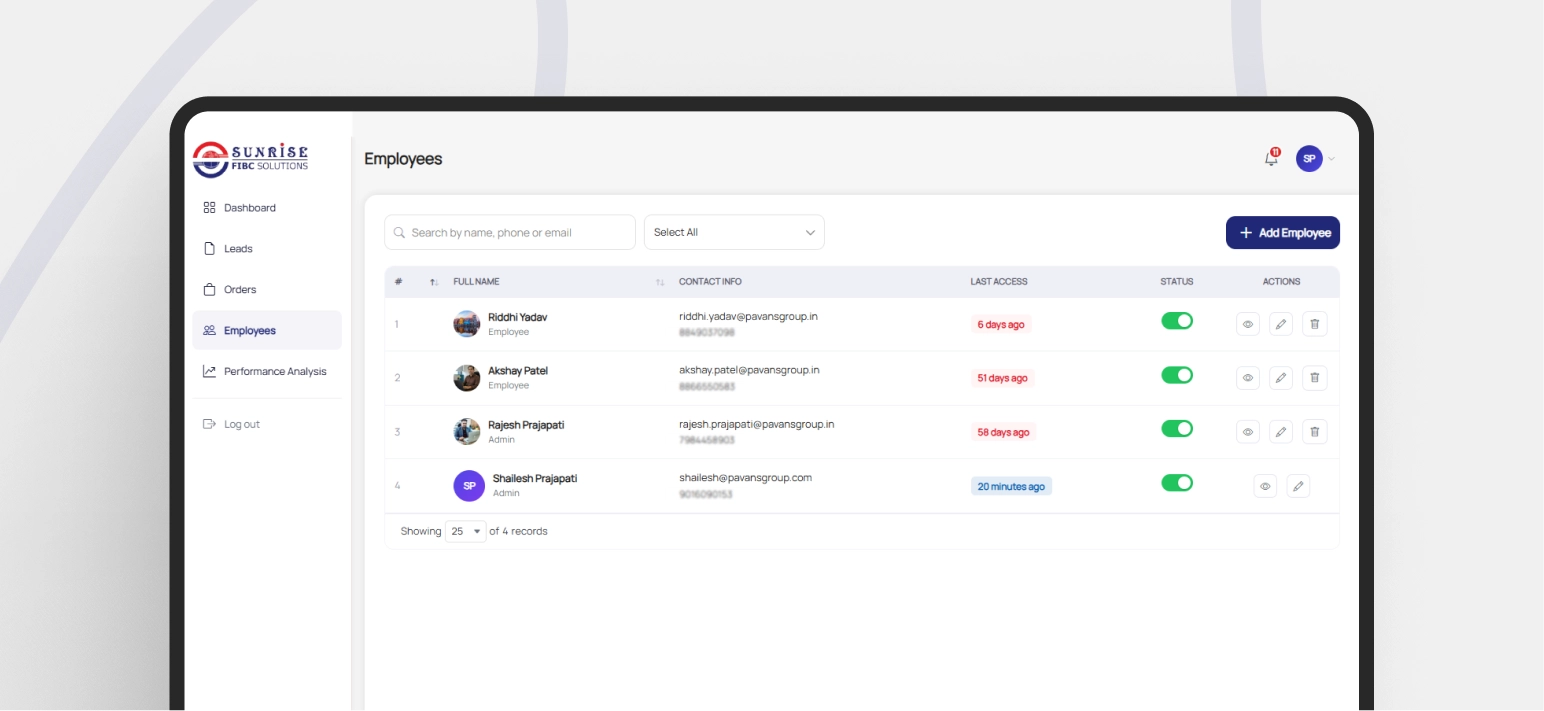Viewport: 1544px width, 711px height.
Task: View Akshay Patel via eye icon
Action: (1248, 378)
